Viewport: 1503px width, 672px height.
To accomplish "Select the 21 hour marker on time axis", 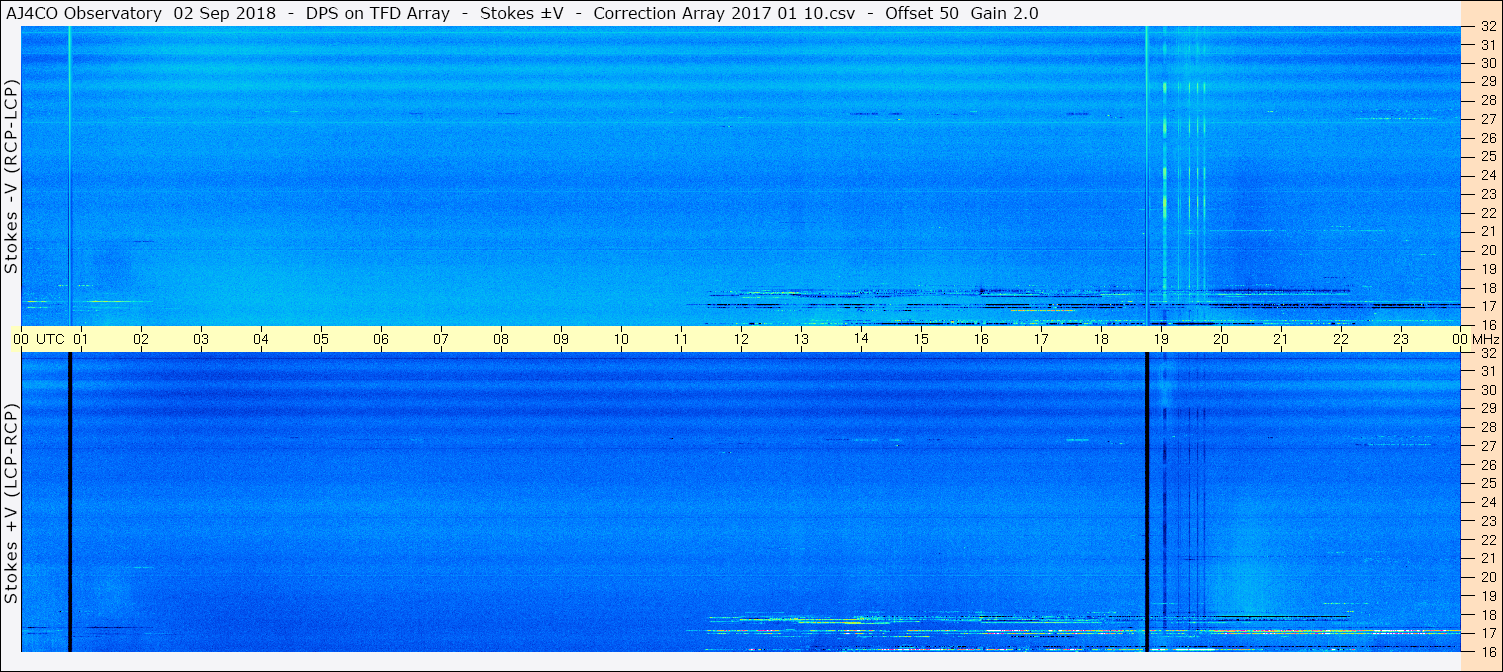I will [1281, 340].
